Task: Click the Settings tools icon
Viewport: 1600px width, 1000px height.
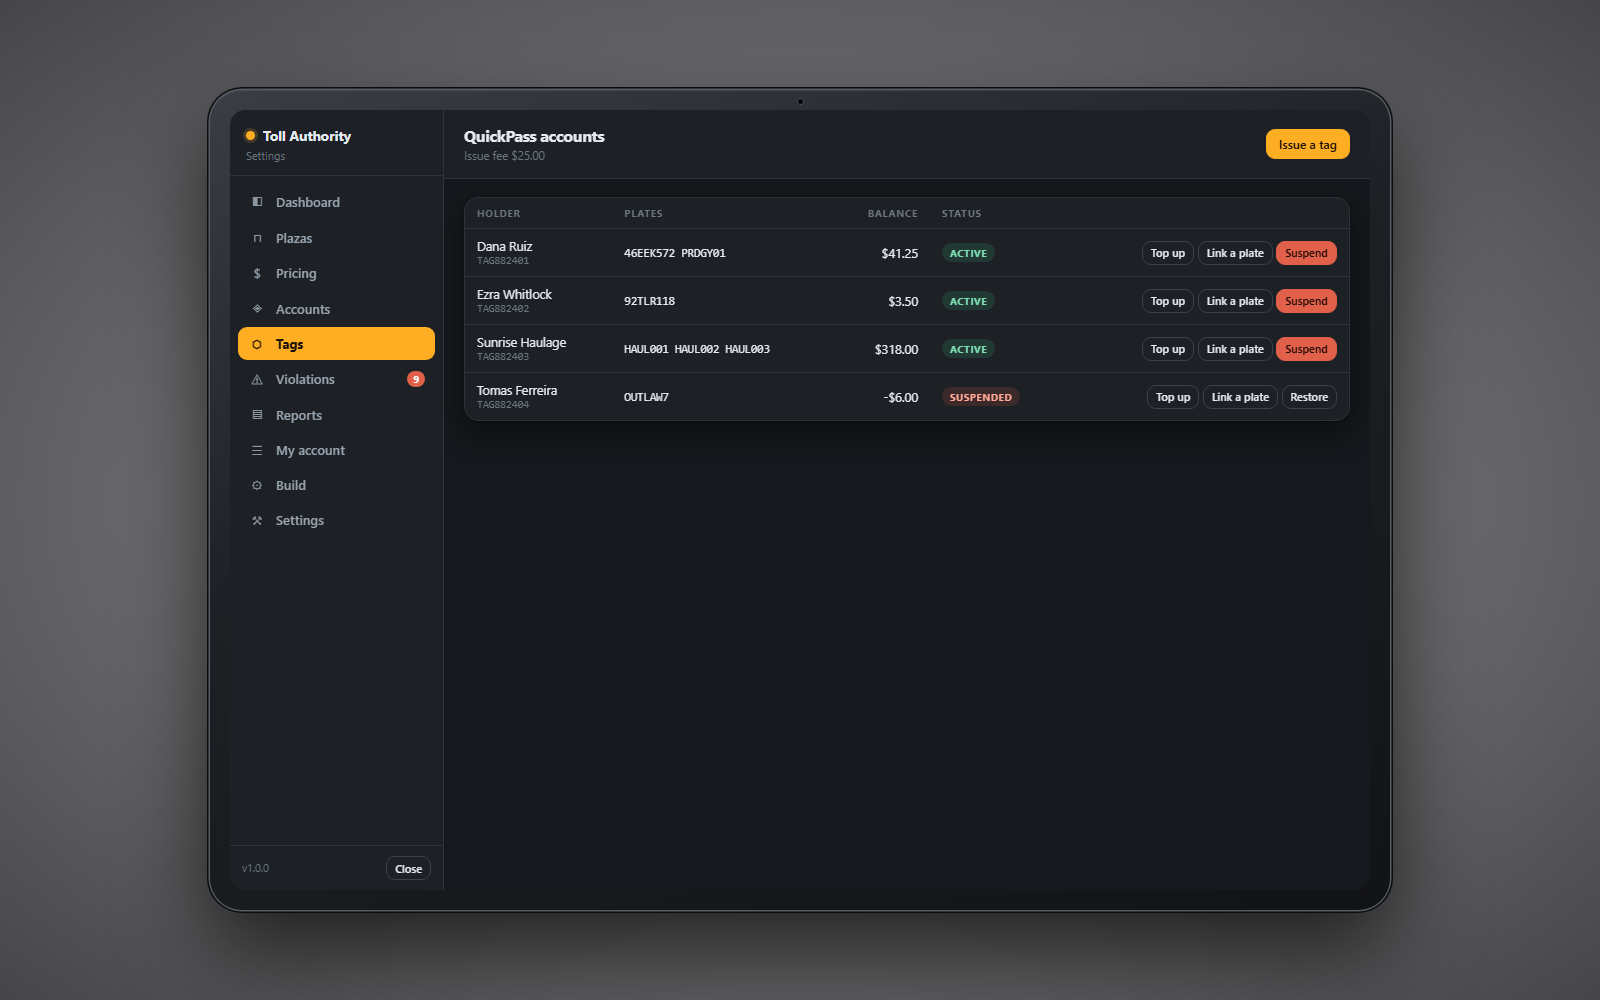Action: [257, 521]
